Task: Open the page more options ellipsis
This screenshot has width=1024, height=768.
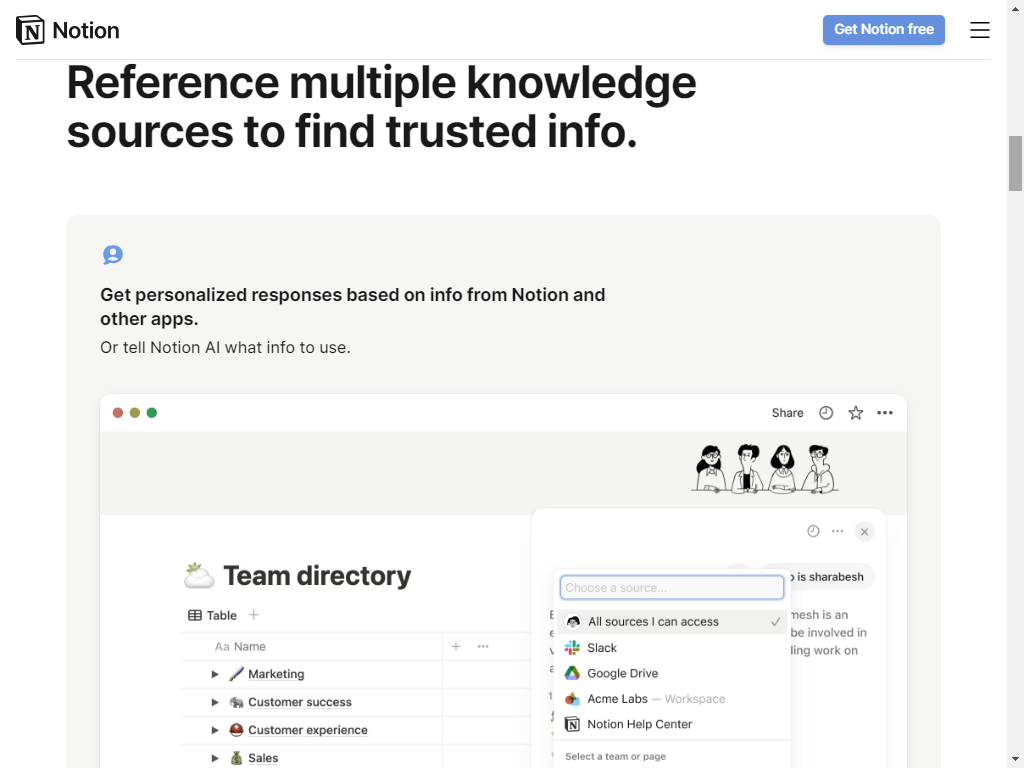Action: 885,413
